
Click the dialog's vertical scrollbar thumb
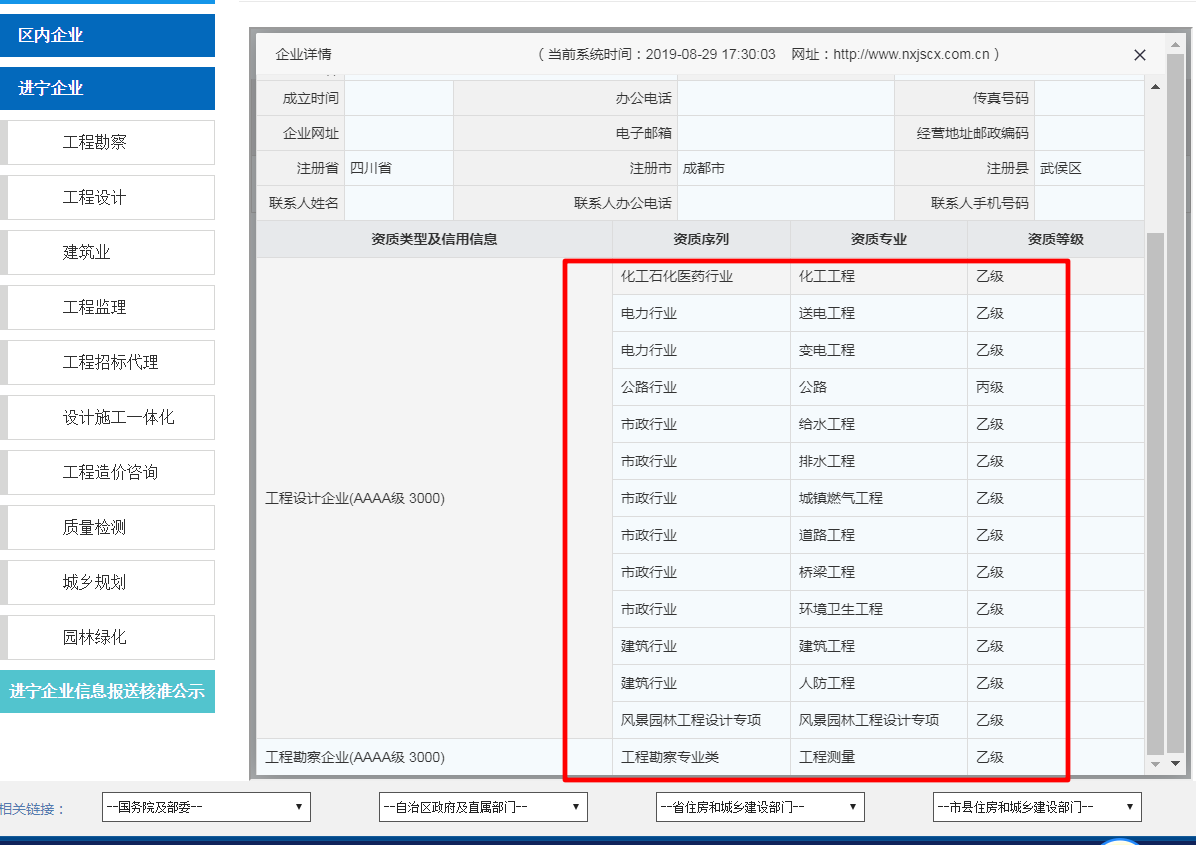pyautogui.click(x=1155, y=490)
